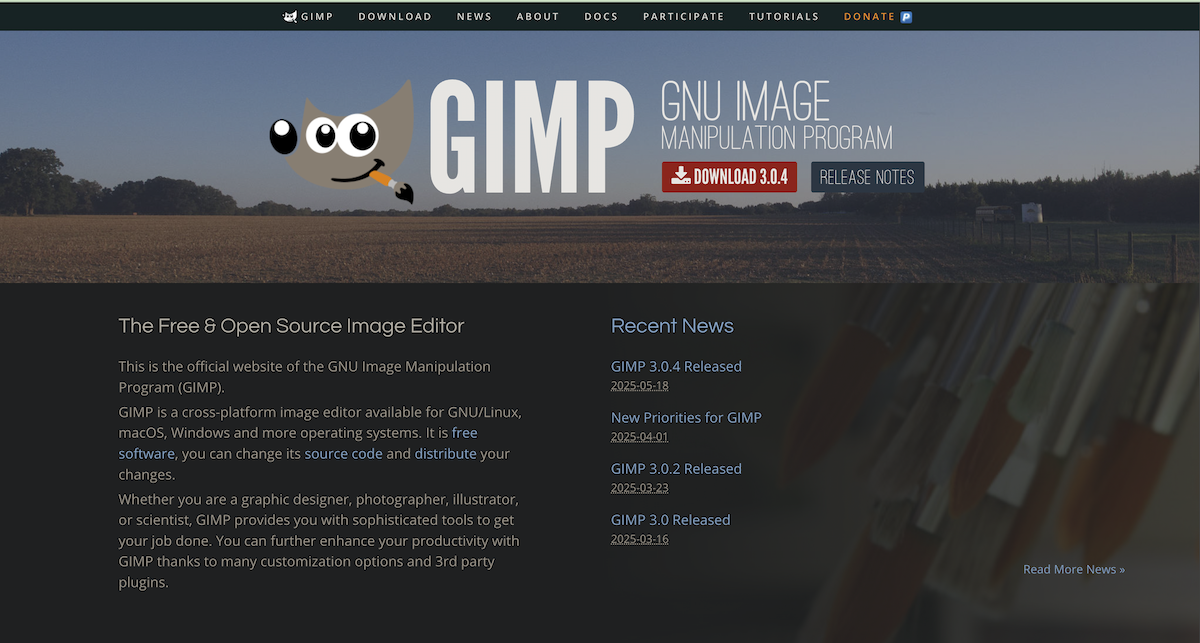This screenshot has height=643, width=1200.
Task: Follow the free software link
Action: [x=298, y=443]
